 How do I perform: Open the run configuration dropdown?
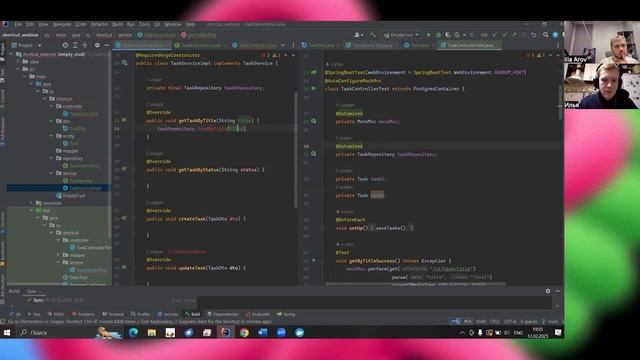pos(401,35)
